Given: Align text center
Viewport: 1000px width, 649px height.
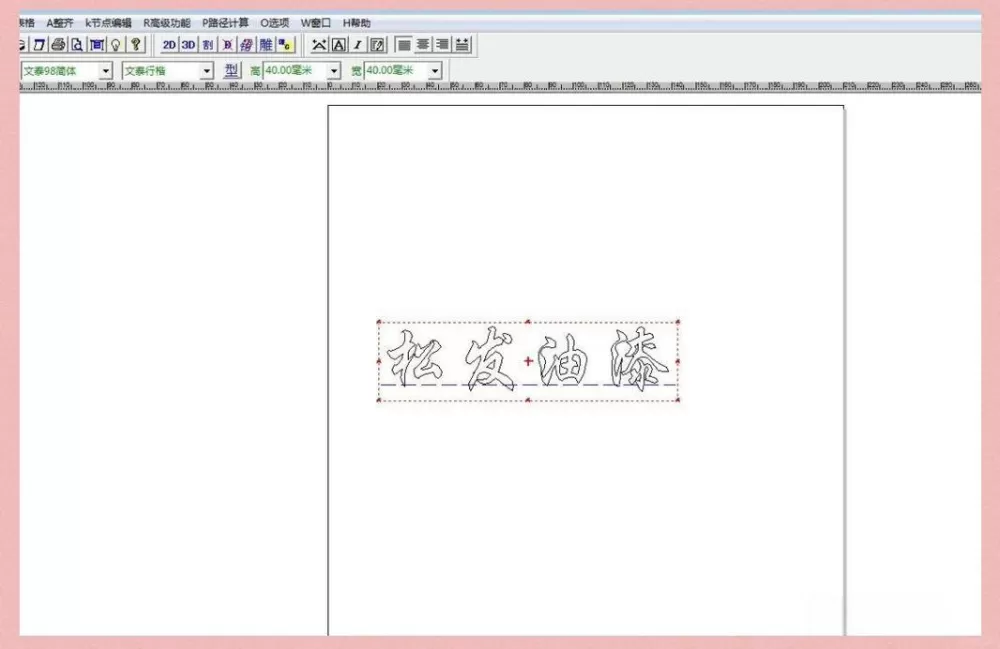Looking at the screenshot, I should [423, 45].
